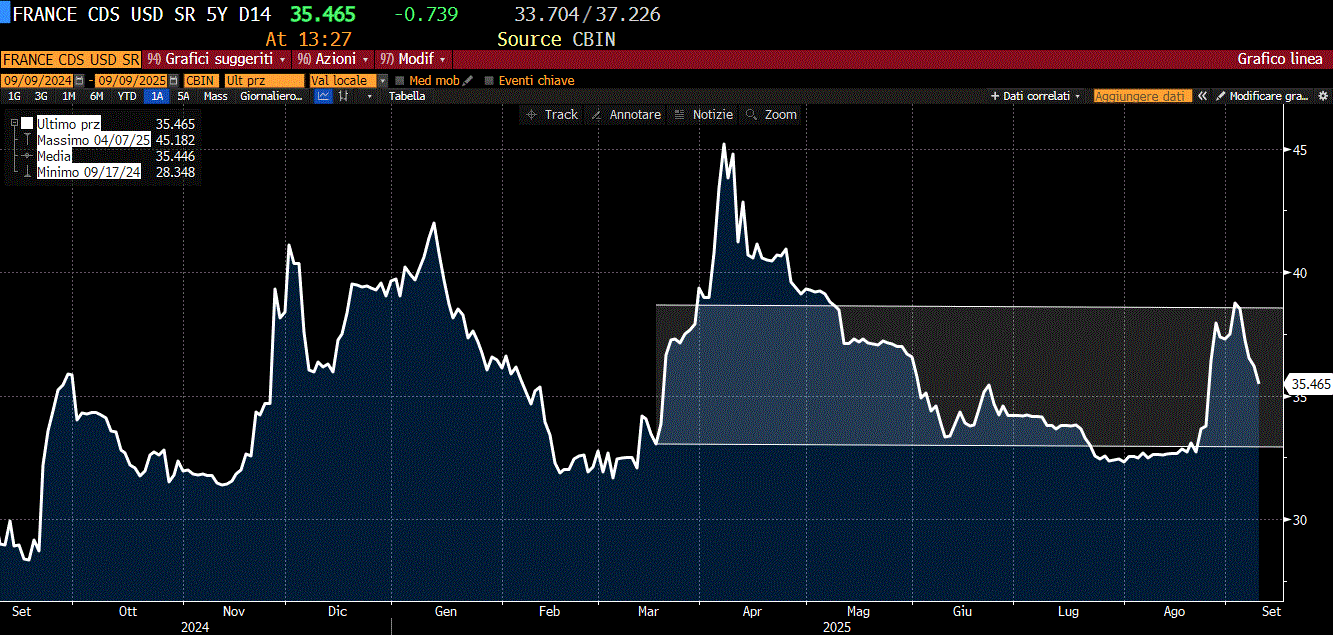Collapse the legend tree expander
1333x635 pixels.
(x=14, y=123)
